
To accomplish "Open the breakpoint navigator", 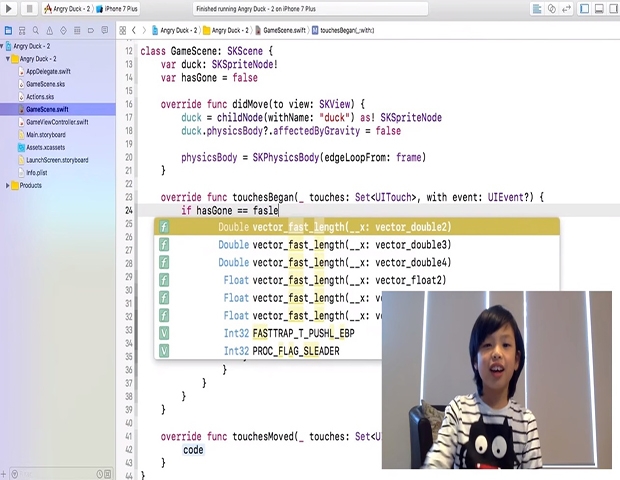I will tap(91, 30).
